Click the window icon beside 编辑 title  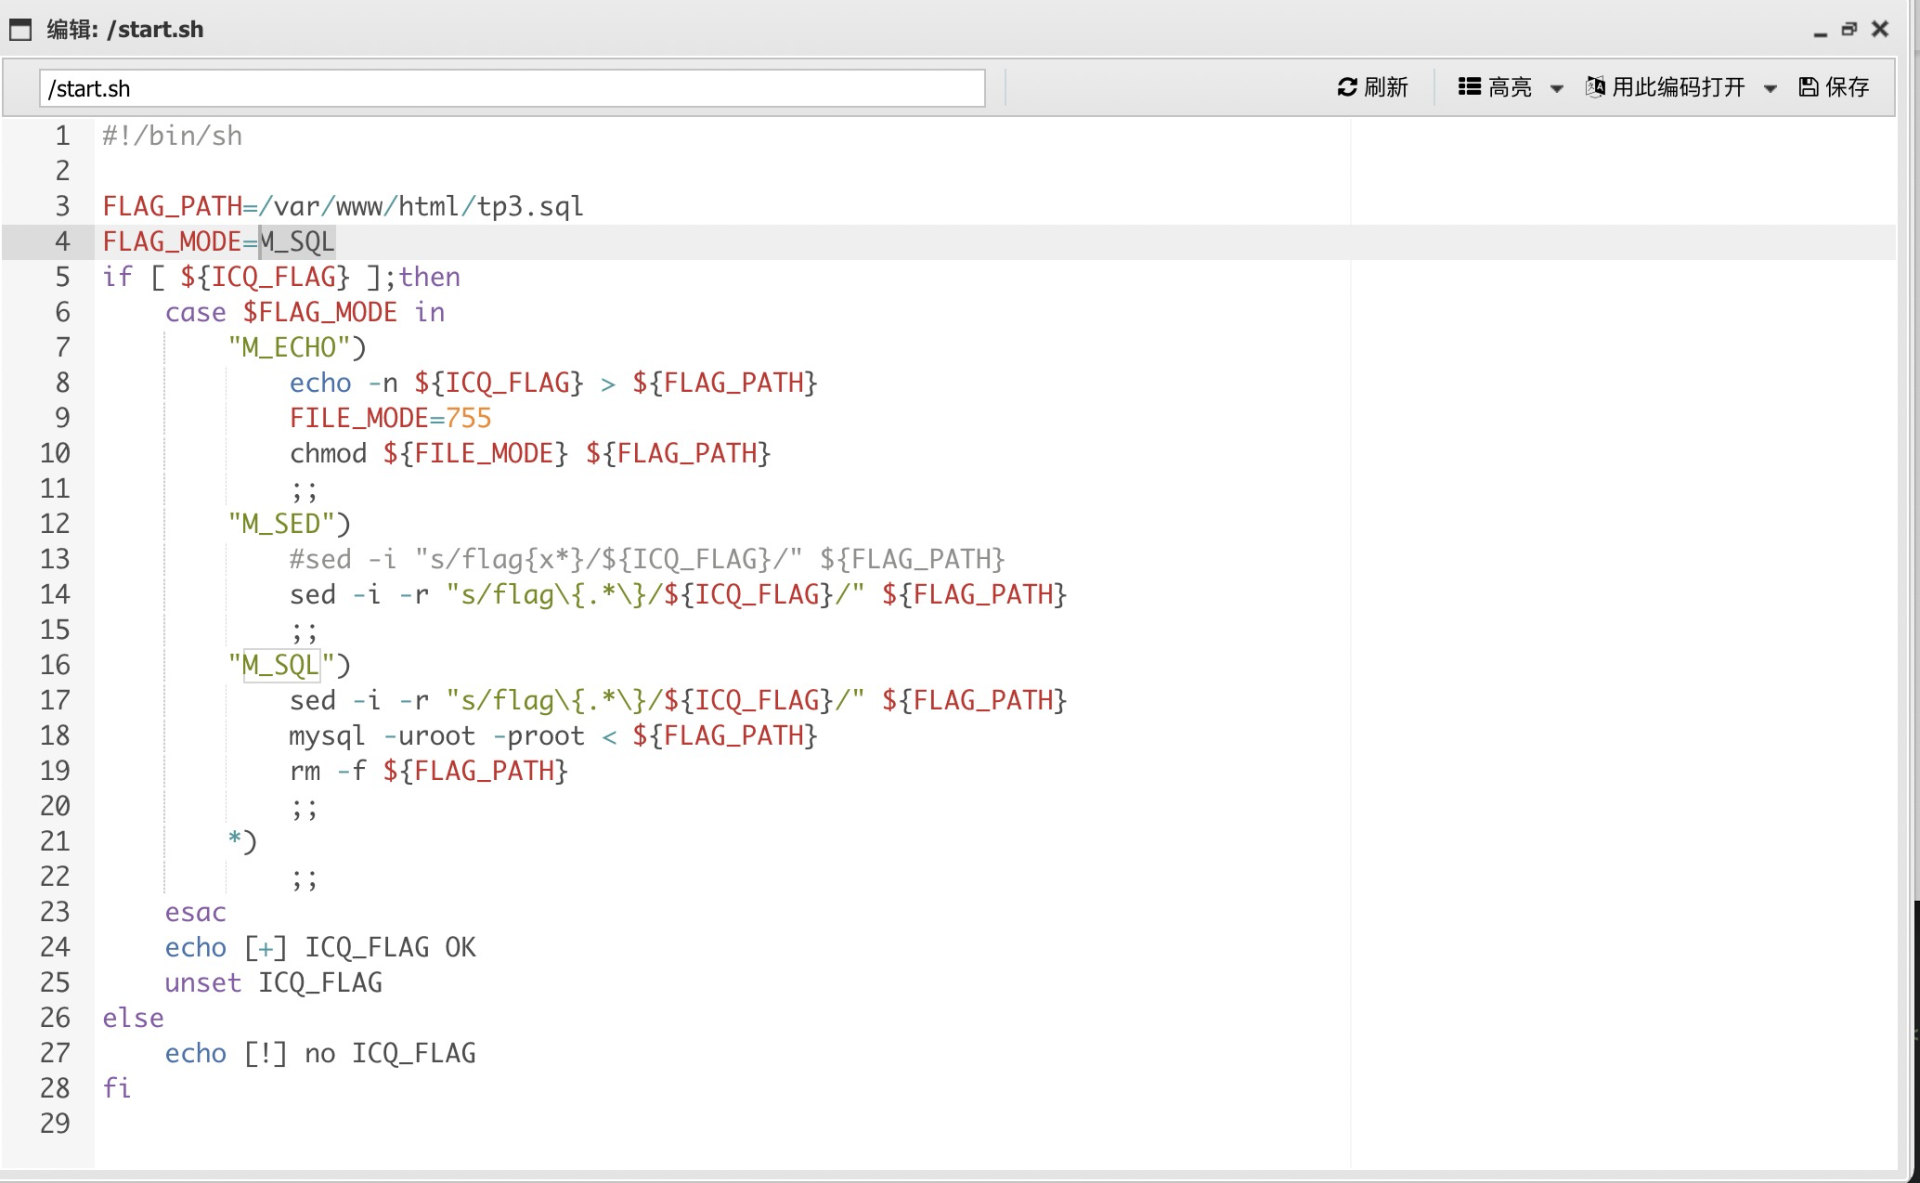click(20, 30)
